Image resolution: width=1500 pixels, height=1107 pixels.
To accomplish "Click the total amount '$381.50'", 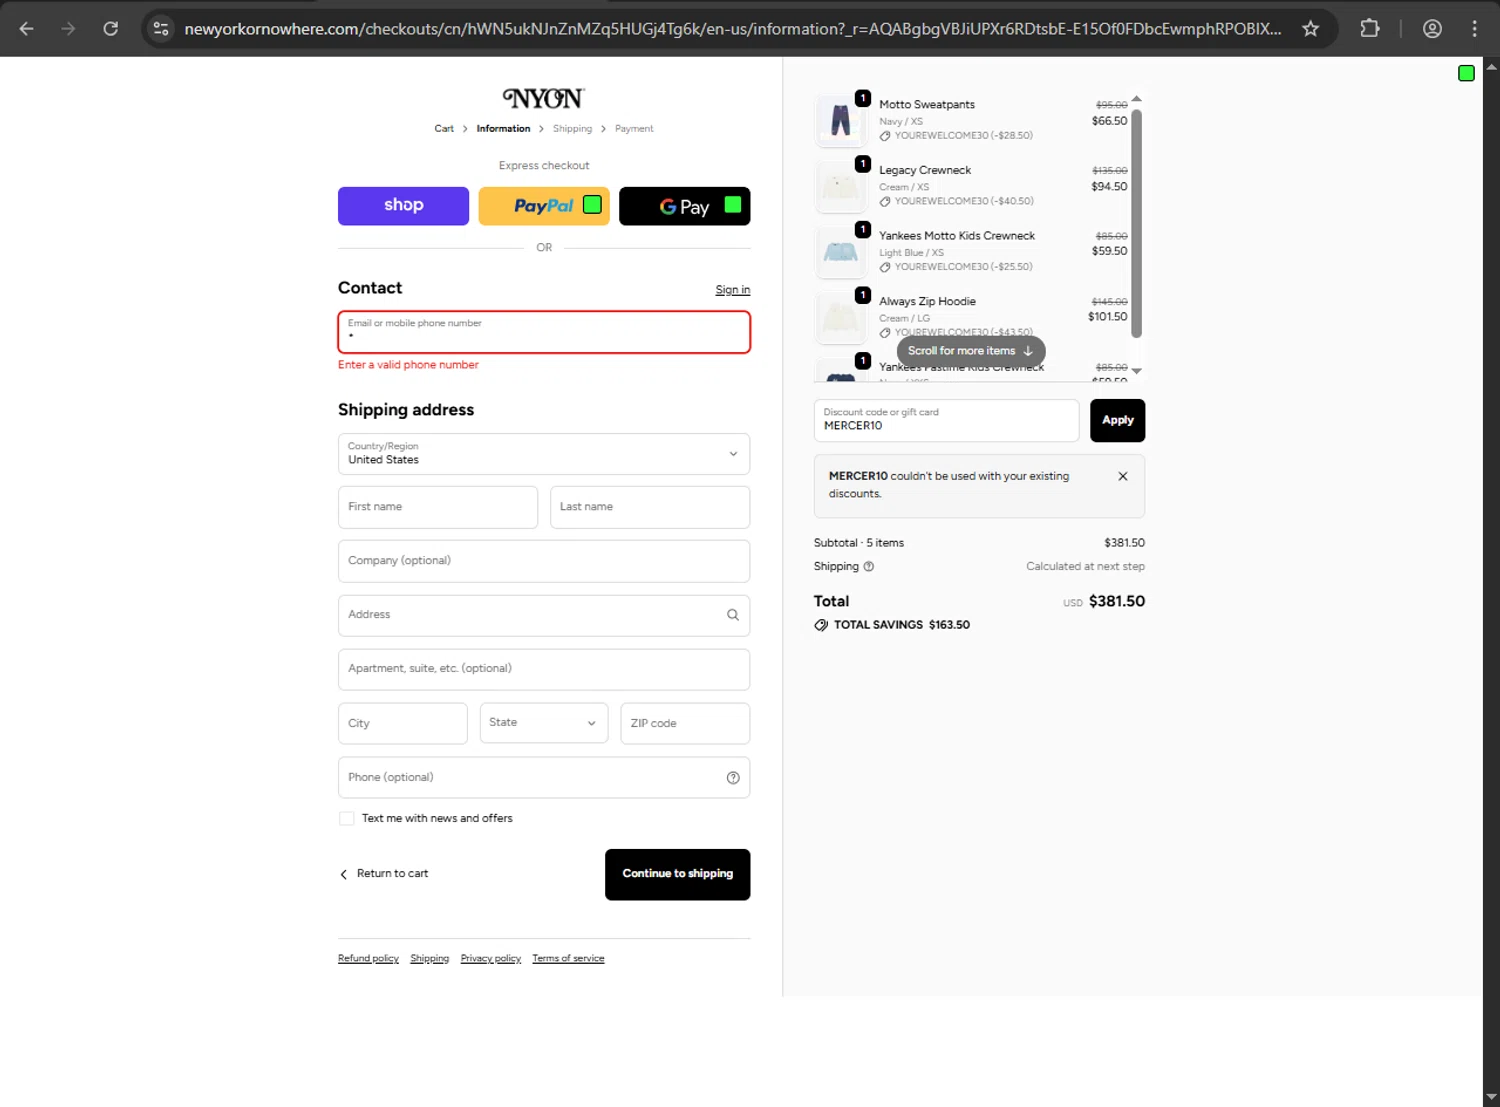I will [1117, 602].
